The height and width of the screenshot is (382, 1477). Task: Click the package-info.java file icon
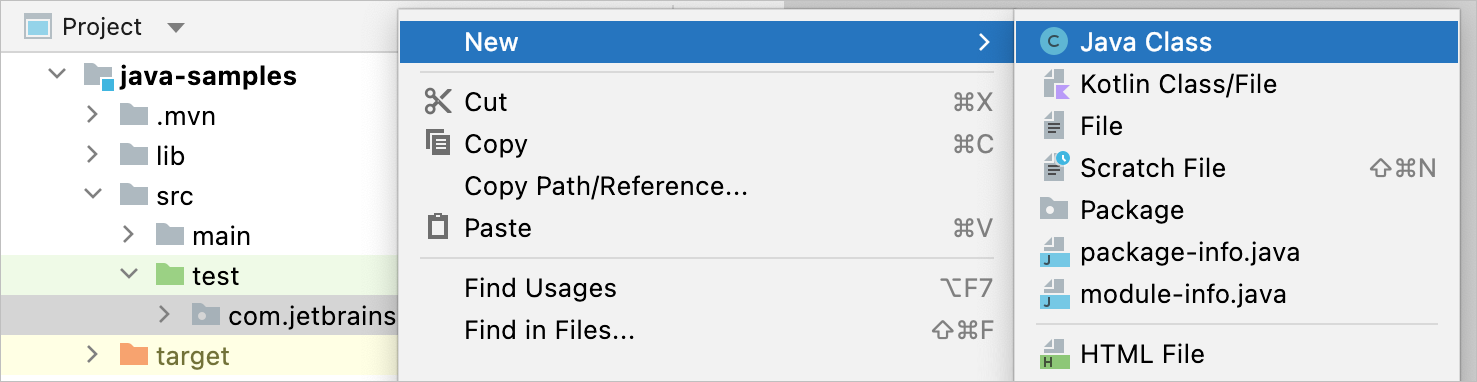(x=1054, y=251)
